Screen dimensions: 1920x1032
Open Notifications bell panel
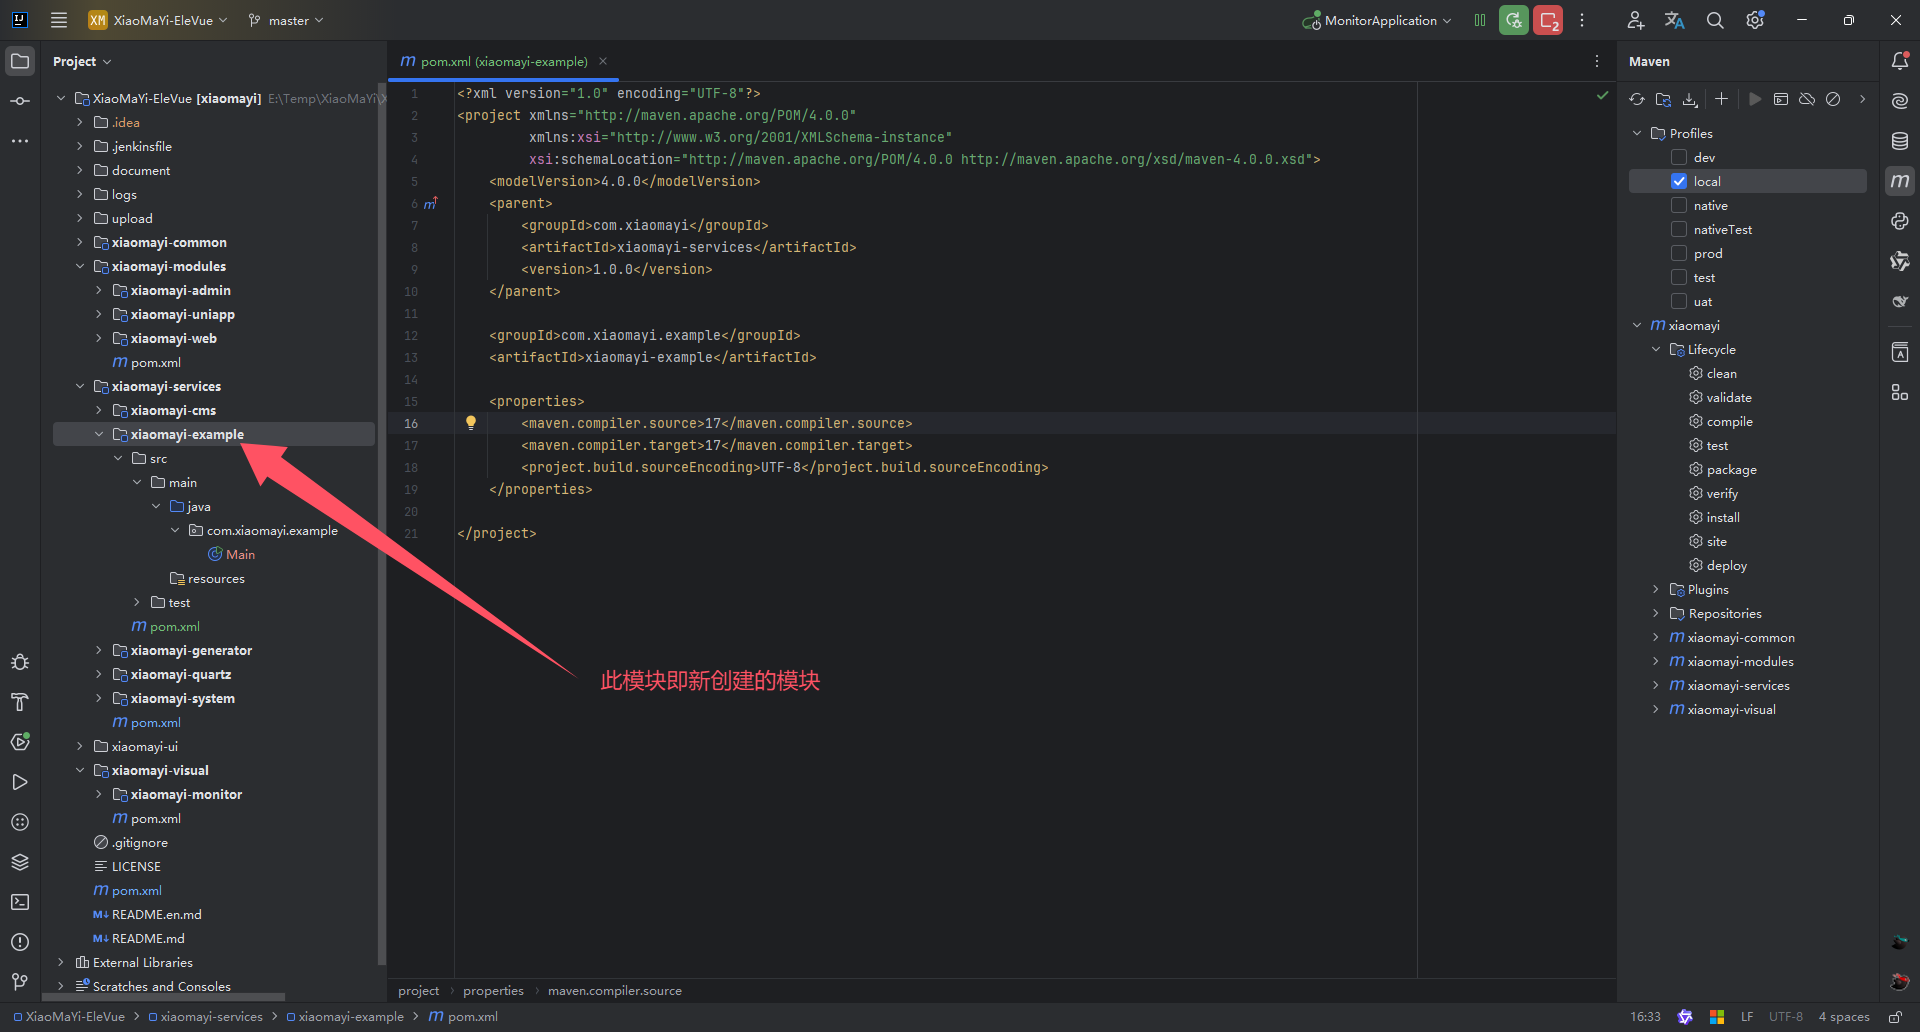click(x=1900, y=61)
